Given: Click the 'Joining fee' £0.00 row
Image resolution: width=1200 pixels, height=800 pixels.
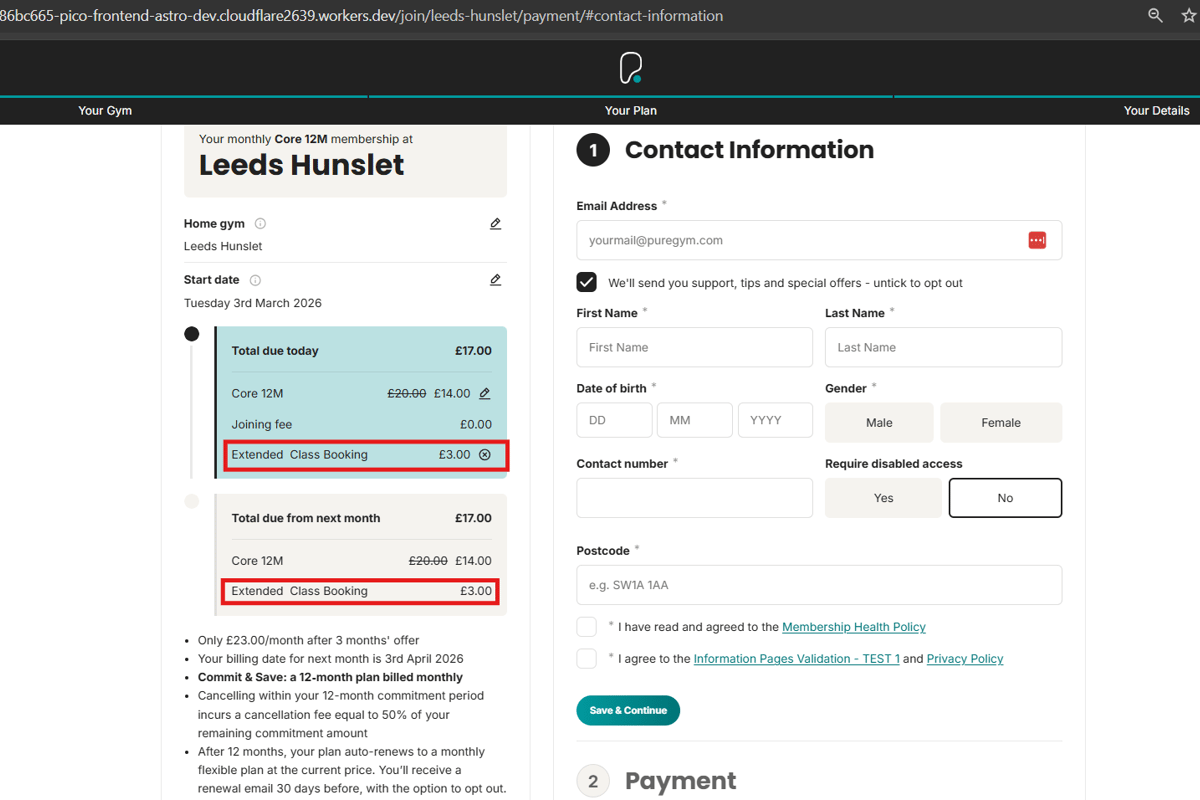Looking at the screenshot, I should [361, 424].
